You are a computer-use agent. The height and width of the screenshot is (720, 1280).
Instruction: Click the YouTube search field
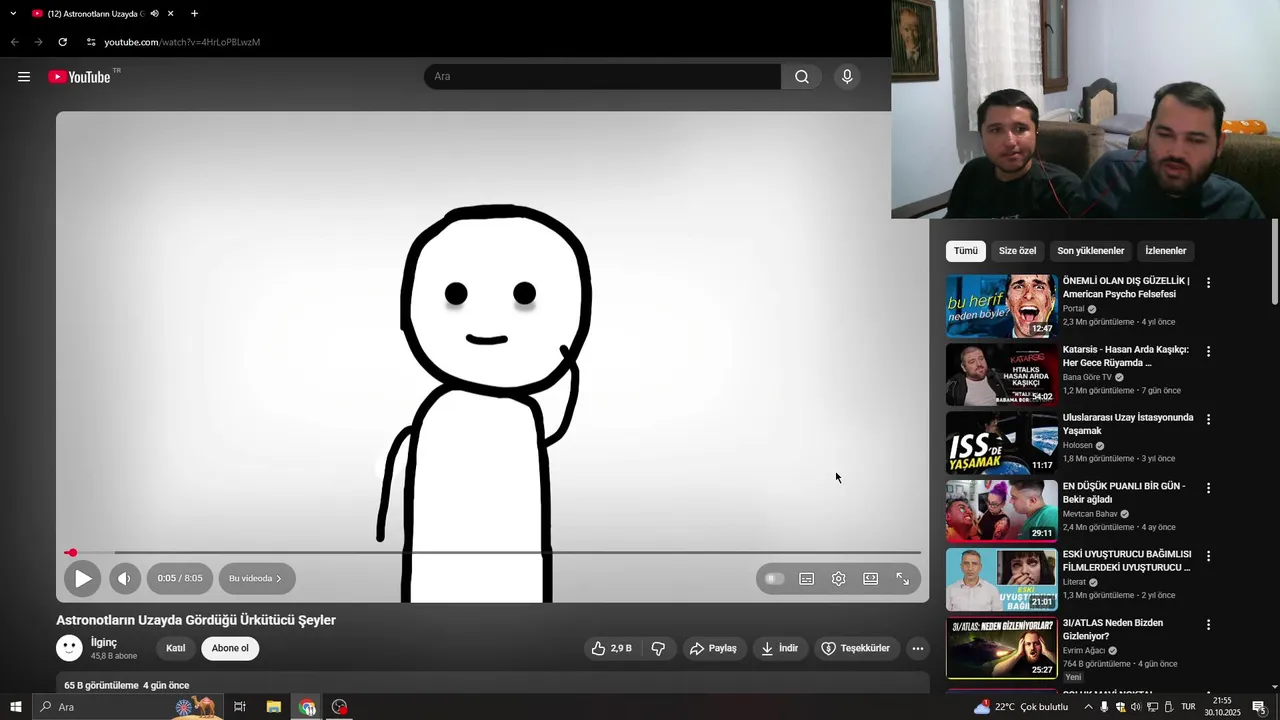pyautogui.click(x=602, y=77)
